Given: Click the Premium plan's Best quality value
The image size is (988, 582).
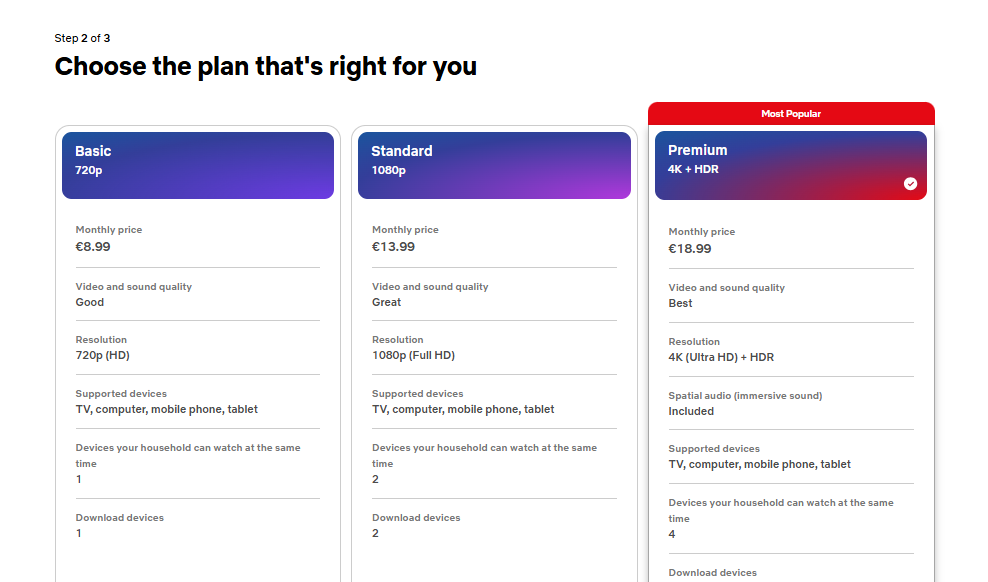Looking at the screenshot, I should coord(681,303).
